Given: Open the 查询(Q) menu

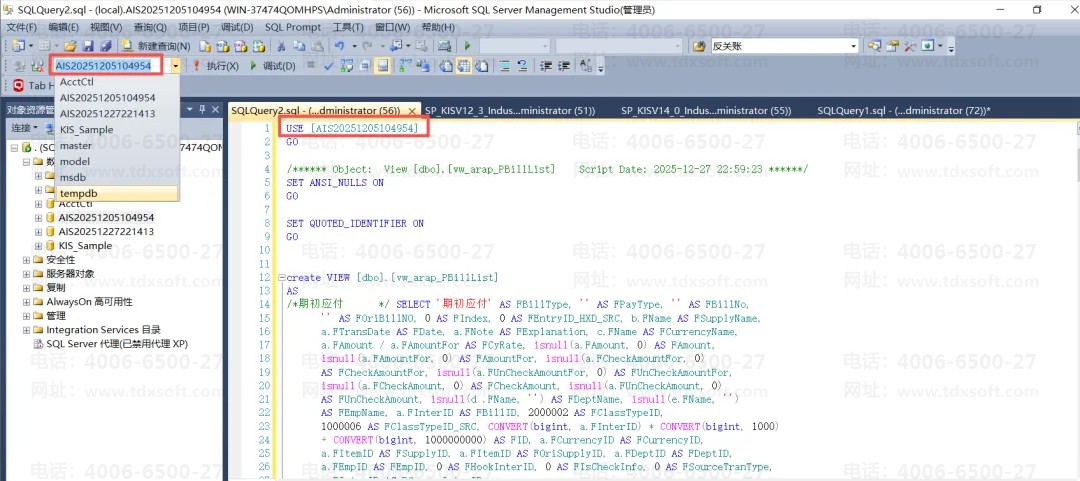Looking at the screenshot, I should click(149, 27).
